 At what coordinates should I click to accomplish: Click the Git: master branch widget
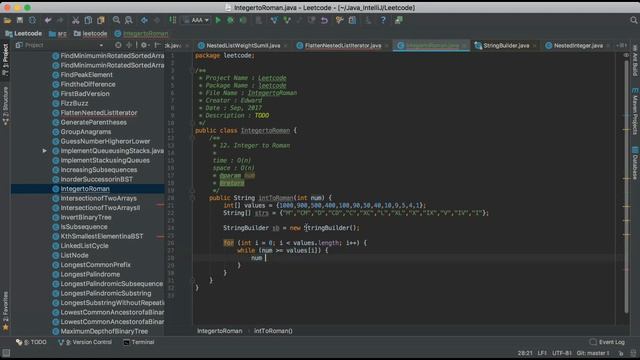pyautogui.click(x=593, y=353)
